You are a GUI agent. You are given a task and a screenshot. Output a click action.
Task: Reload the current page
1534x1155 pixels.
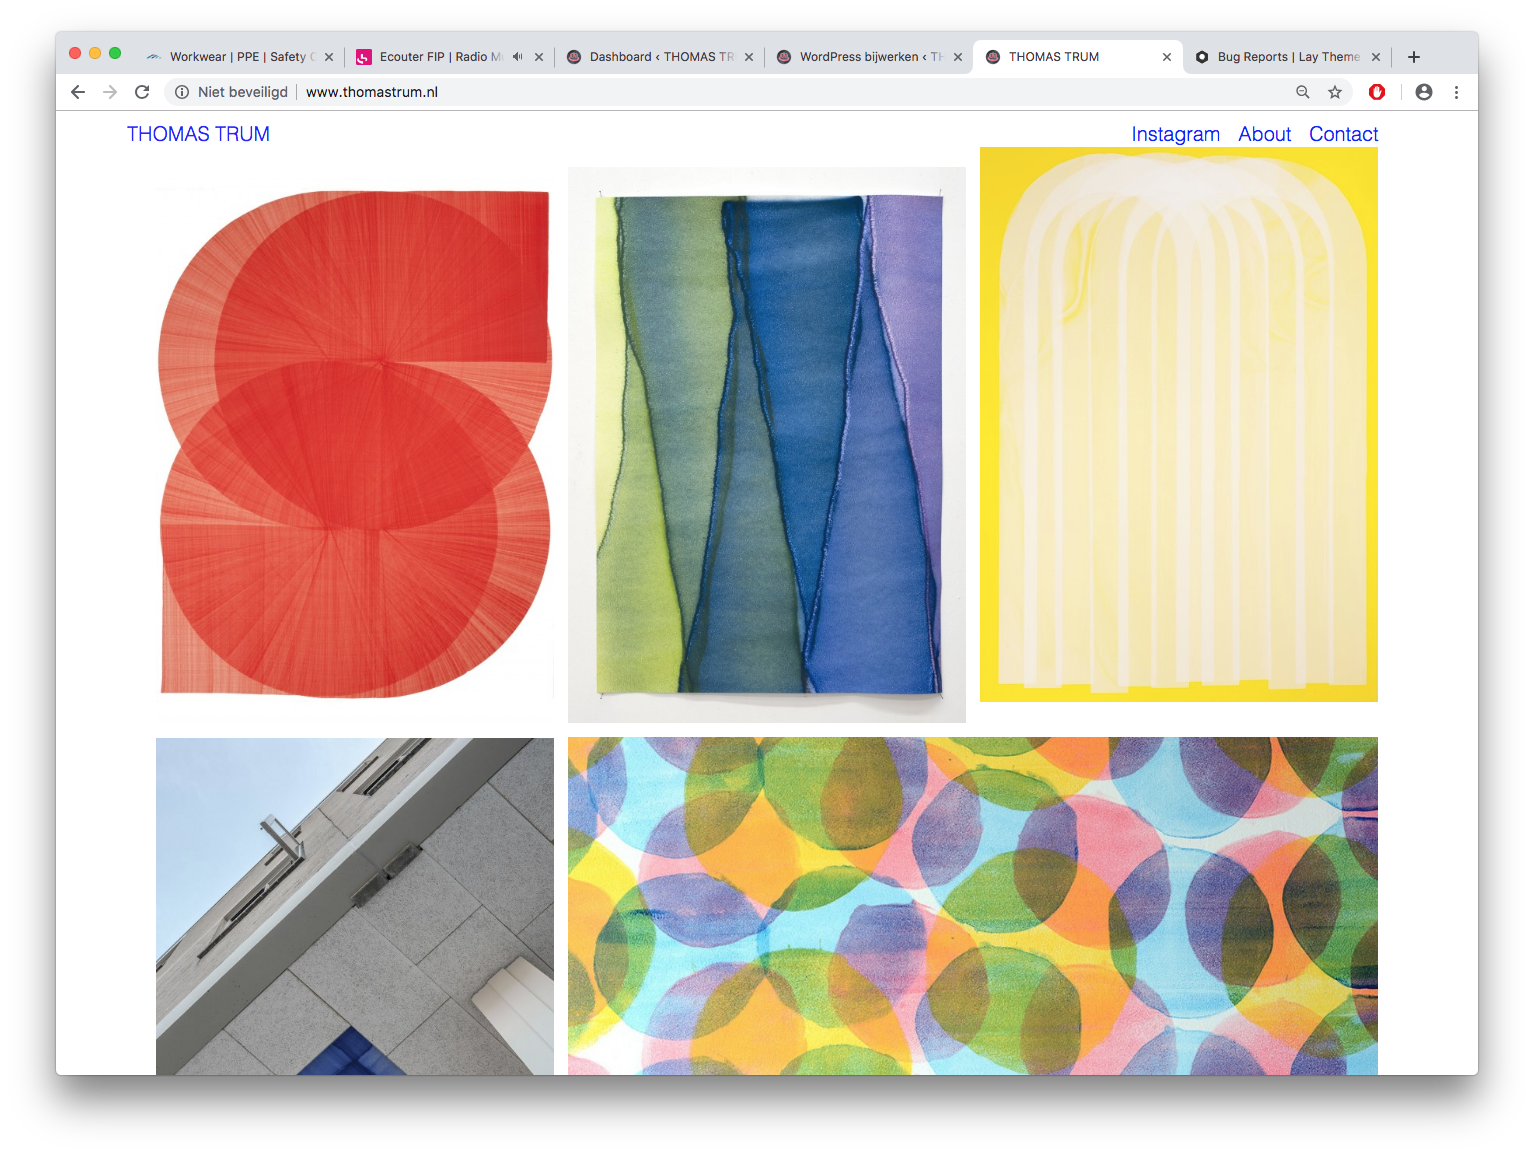142,92
